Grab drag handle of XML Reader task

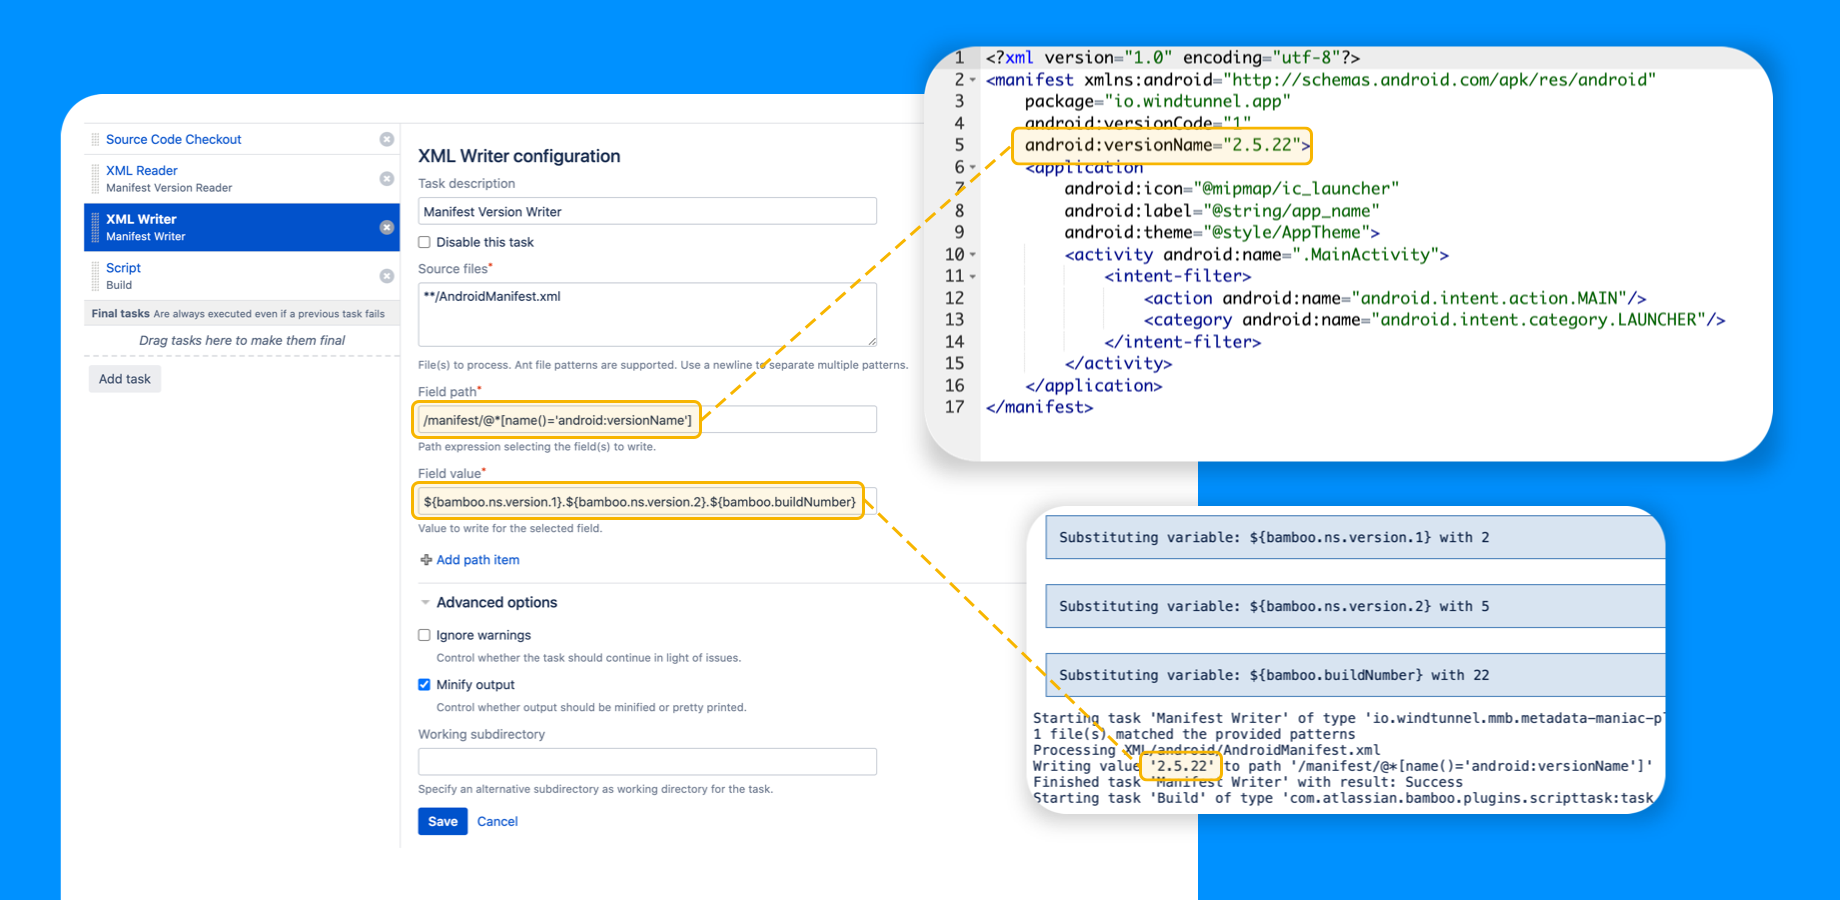[95, 178]
